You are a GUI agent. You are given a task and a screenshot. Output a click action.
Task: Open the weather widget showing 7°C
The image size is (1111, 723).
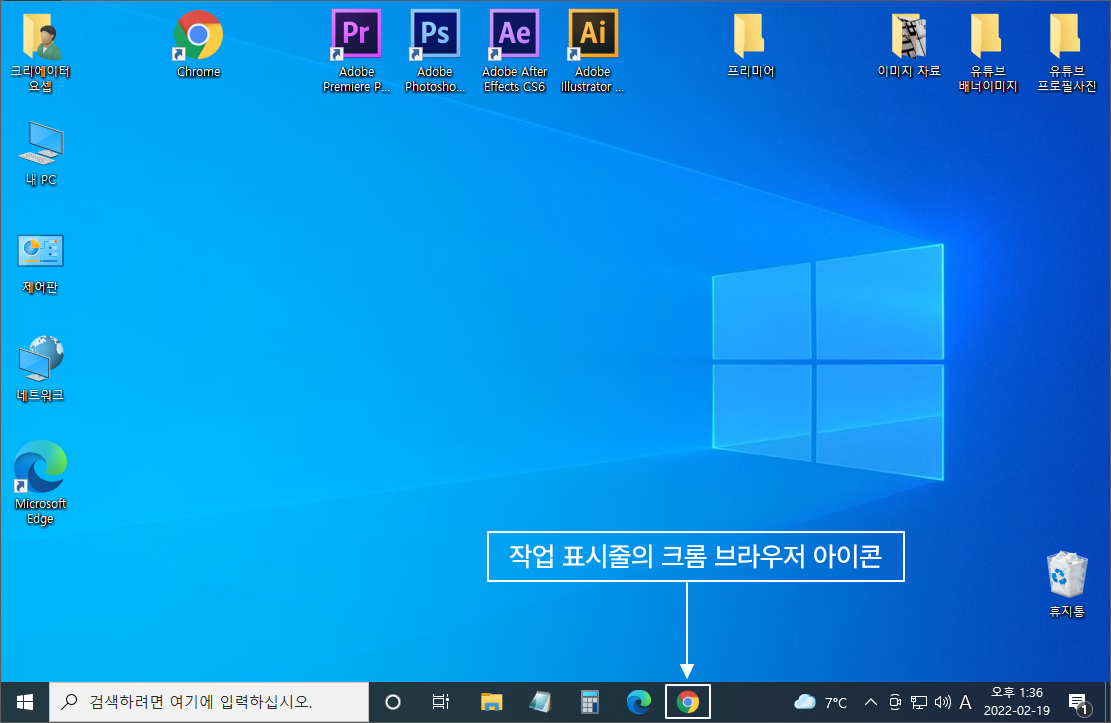tap(820, 702)
